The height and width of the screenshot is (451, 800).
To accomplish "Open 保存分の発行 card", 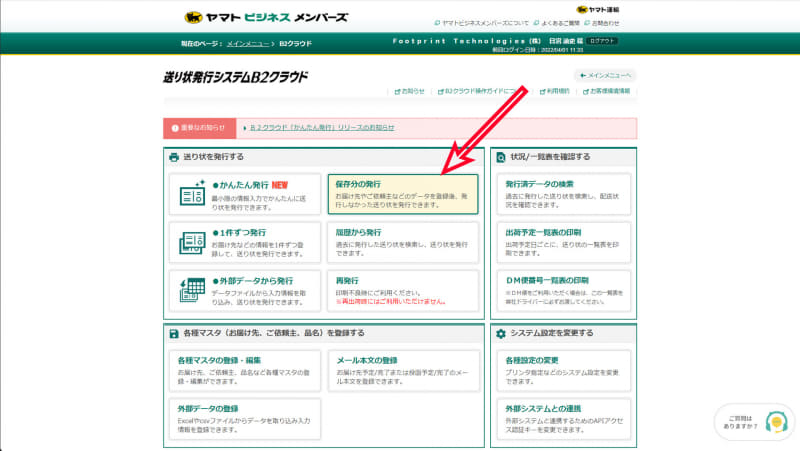I will coord(403,194).
